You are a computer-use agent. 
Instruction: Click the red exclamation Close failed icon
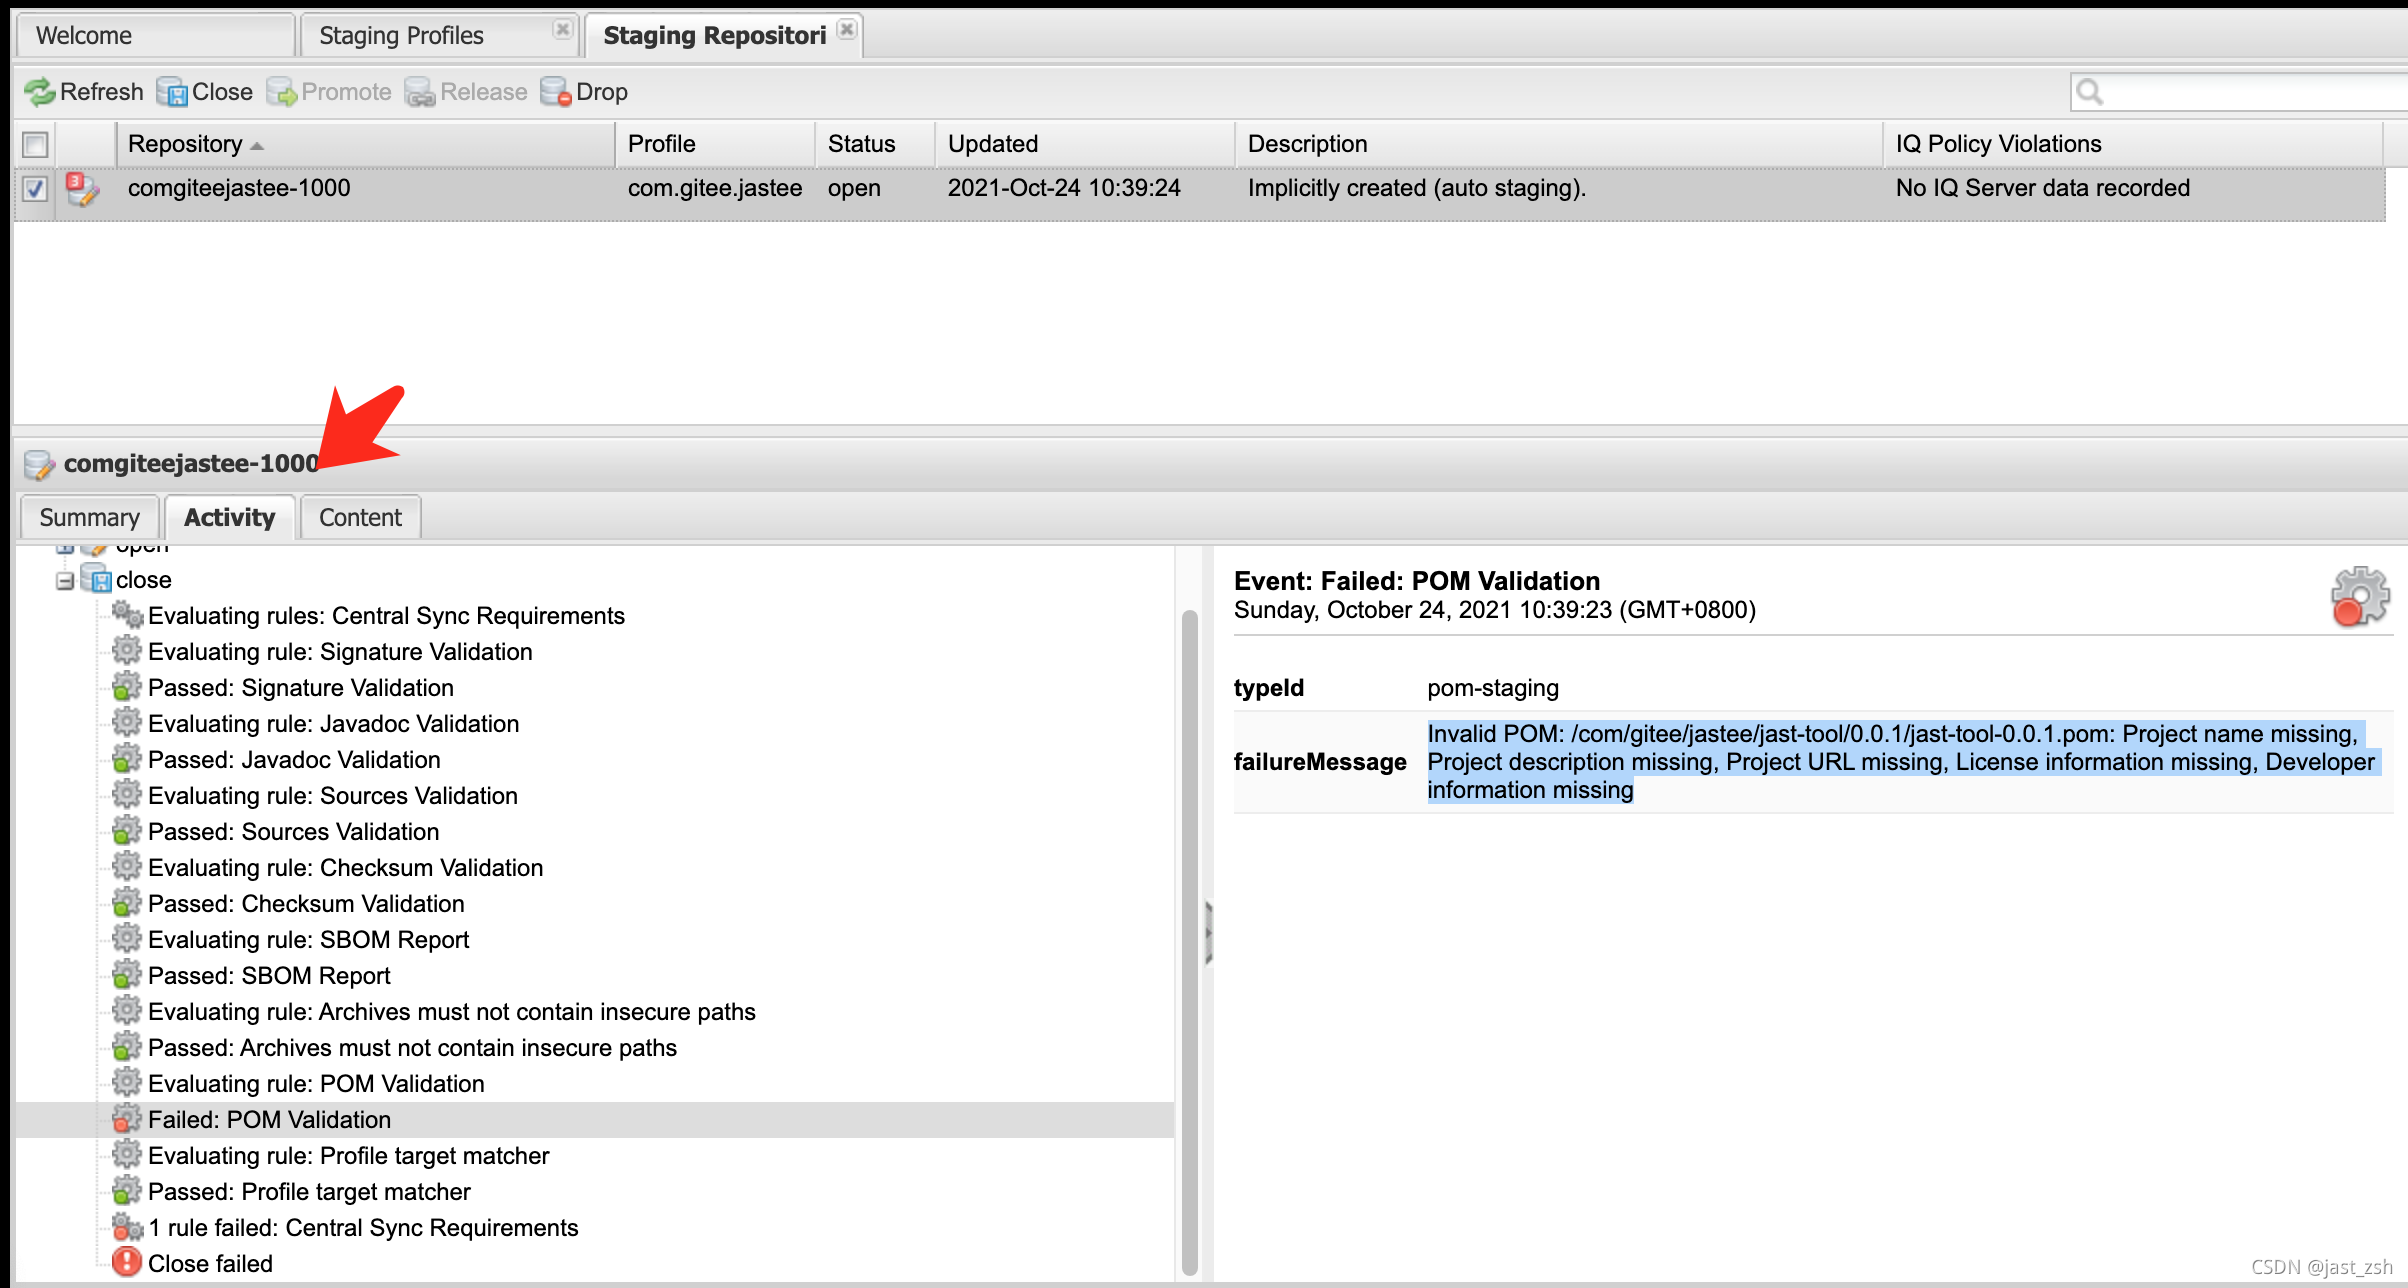[127, 1262]
